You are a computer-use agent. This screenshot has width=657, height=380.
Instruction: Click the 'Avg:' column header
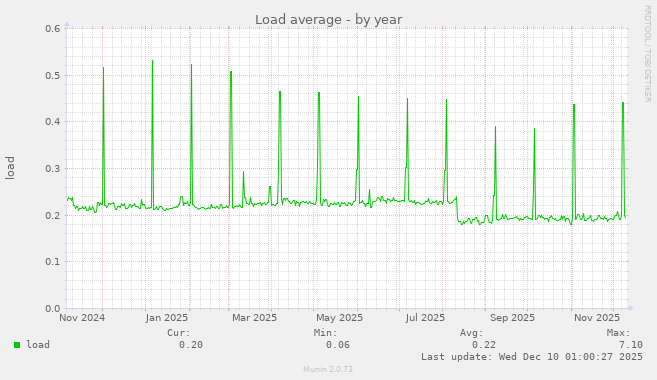tap(472, 333)
